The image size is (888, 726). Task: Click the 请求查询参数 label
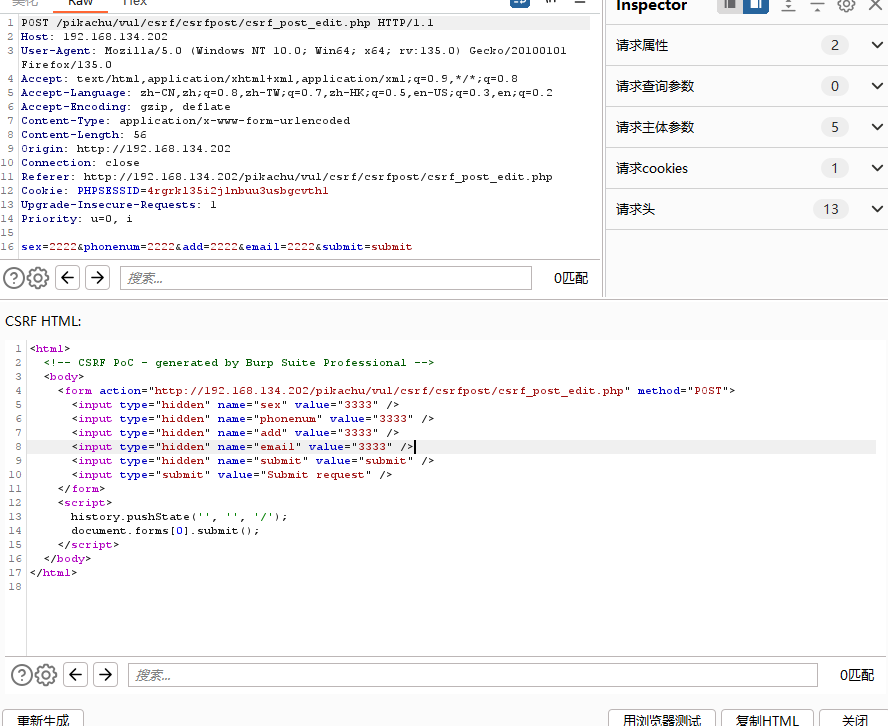655,86
